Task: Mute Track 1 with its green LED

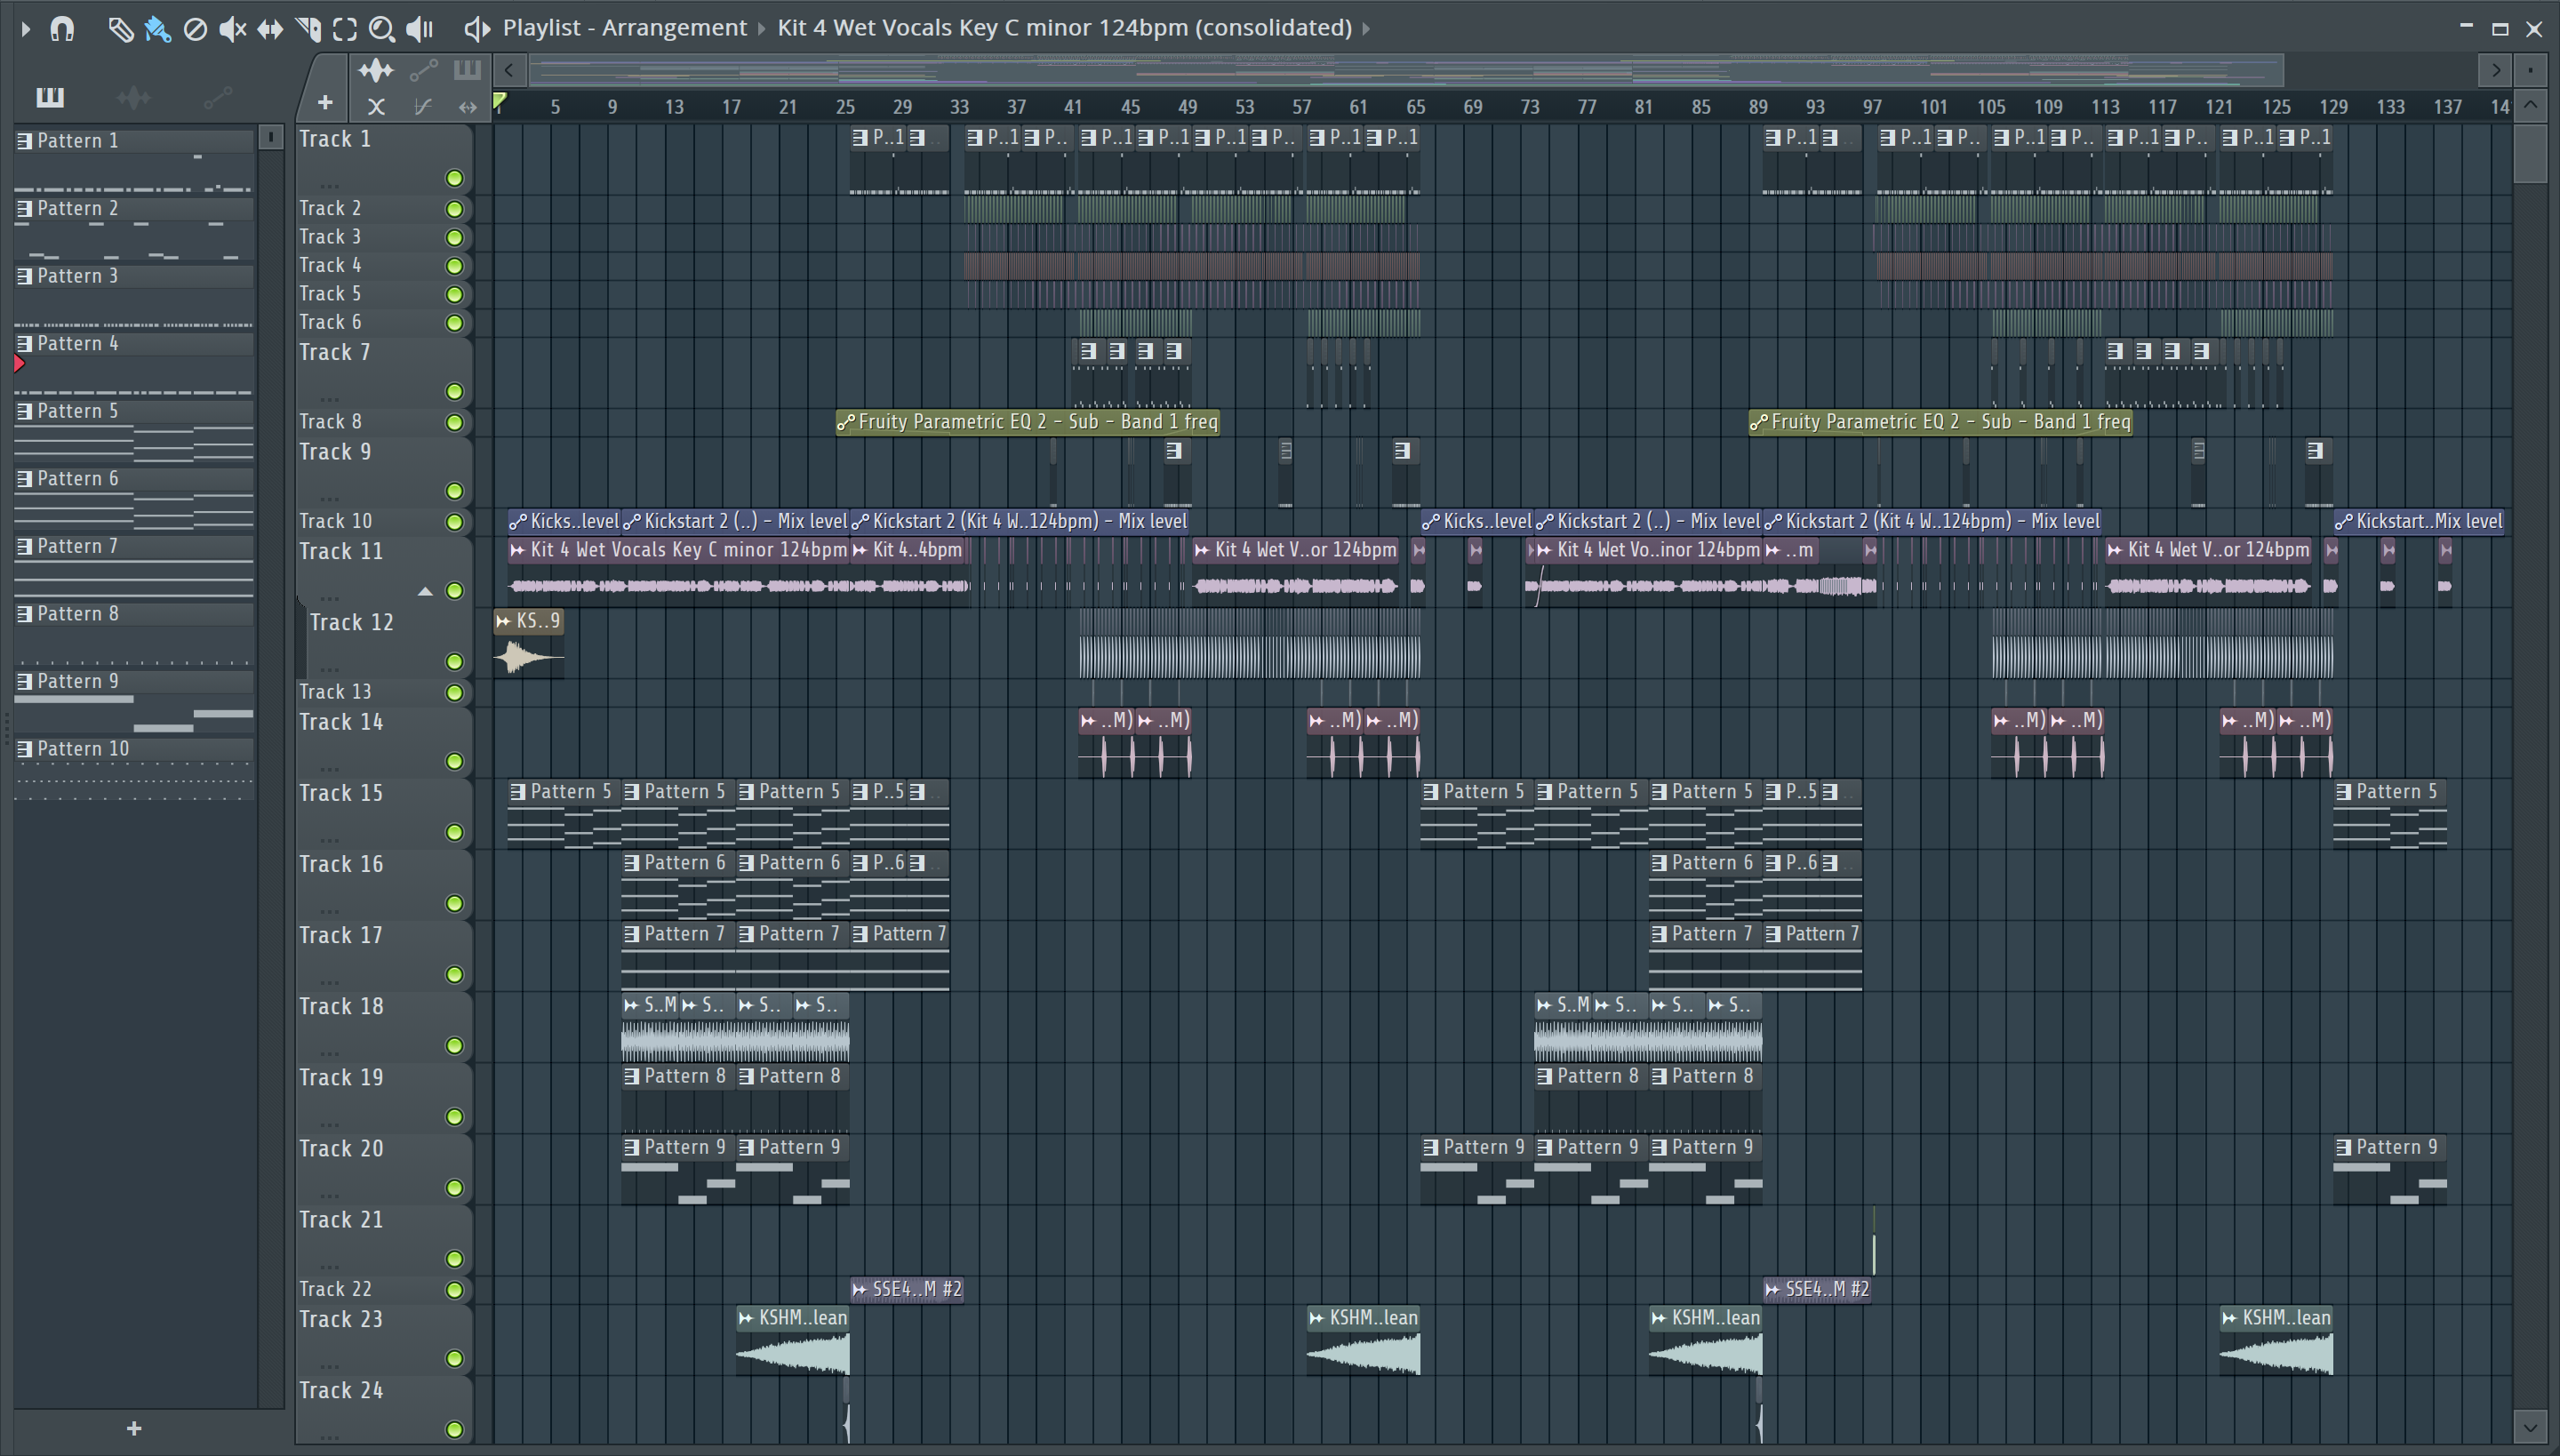Action: [454, 178]
